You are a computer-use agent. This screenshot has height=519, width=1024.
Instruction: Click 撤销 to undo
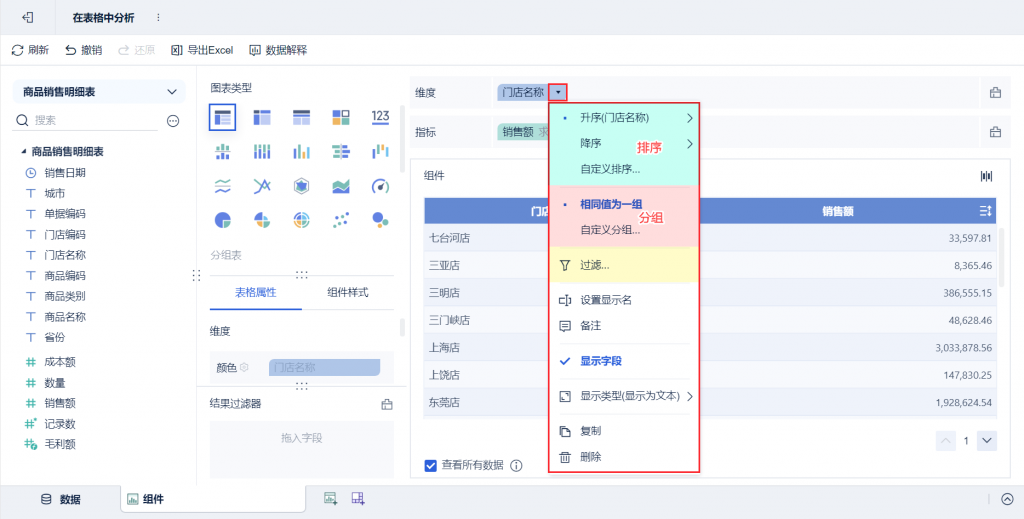tap(84, 50)
